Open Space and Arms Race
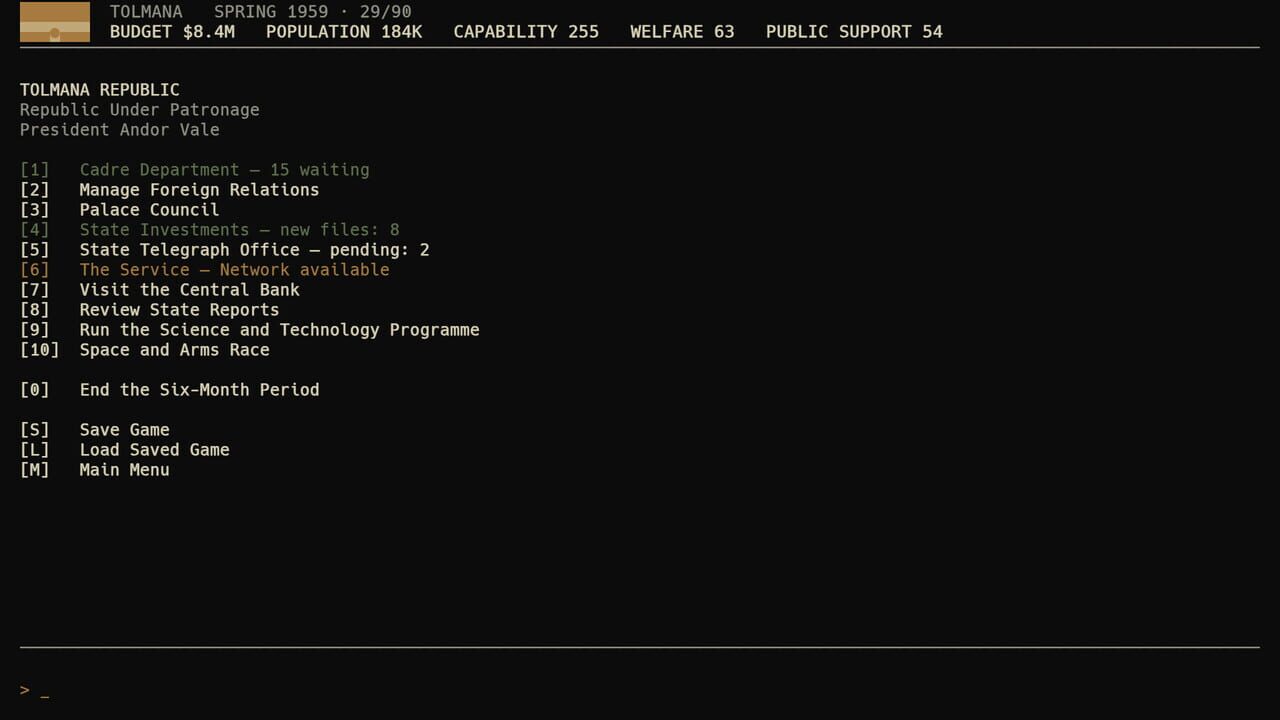 [x=145, y=350]
